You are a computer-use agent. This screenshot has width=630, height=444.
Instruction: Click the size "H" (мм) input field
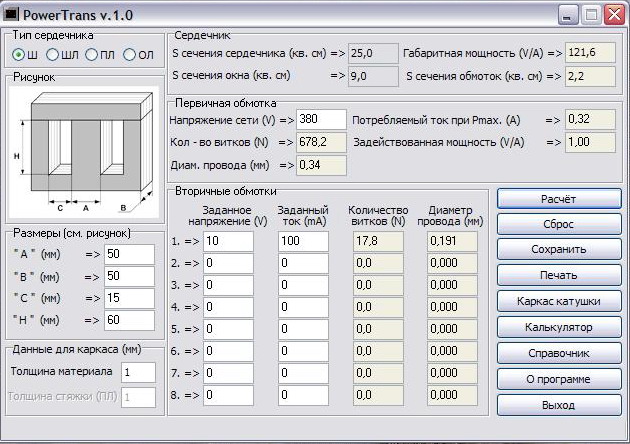click(x=129, y=320)
